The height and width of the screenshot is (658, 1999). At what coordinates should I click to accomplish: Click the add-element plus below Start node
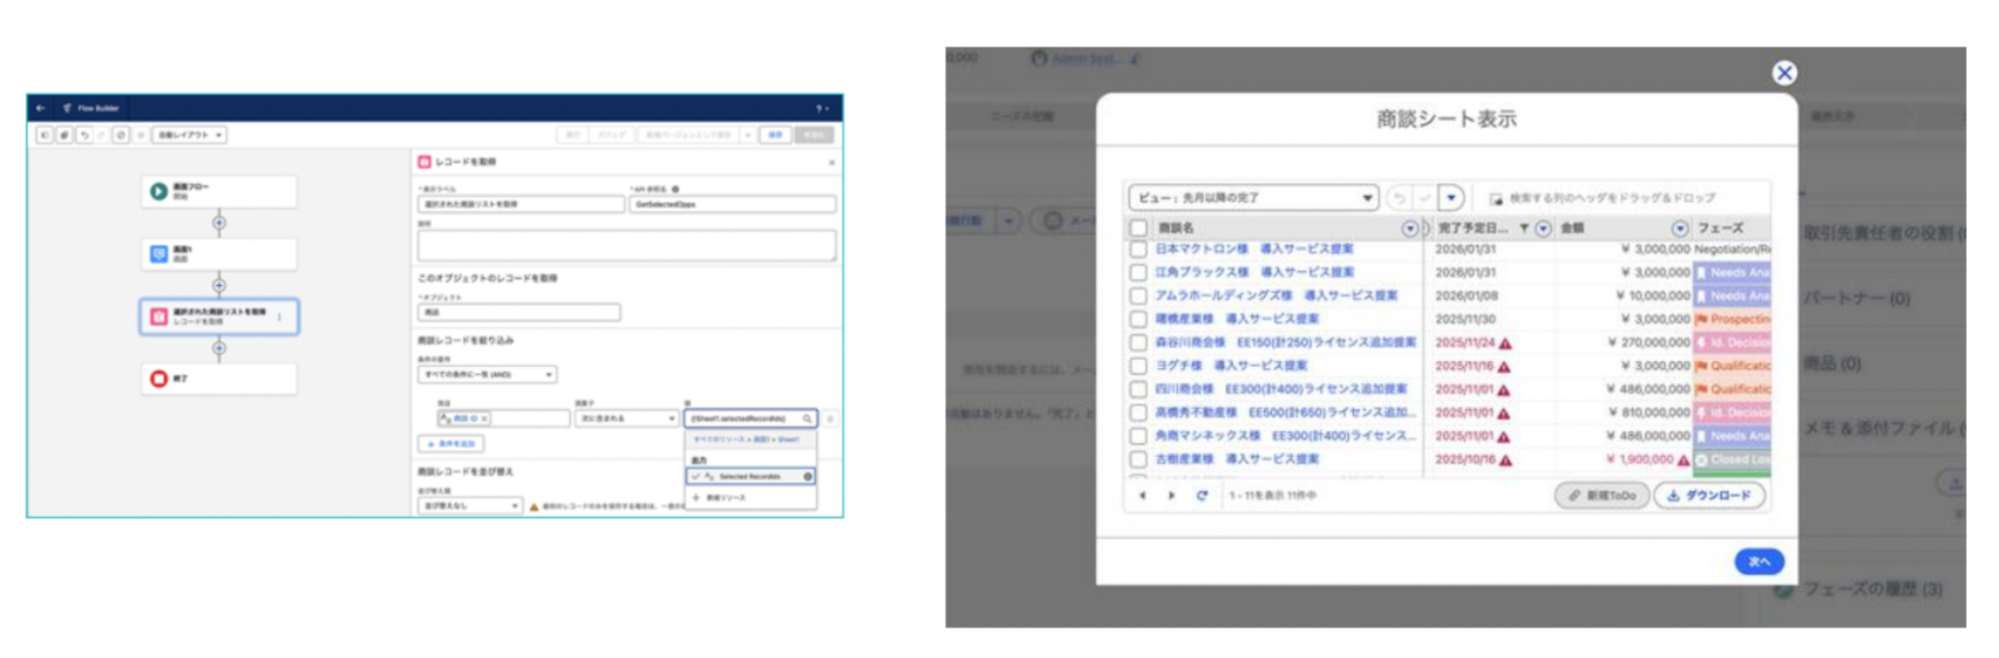[219, 223]
